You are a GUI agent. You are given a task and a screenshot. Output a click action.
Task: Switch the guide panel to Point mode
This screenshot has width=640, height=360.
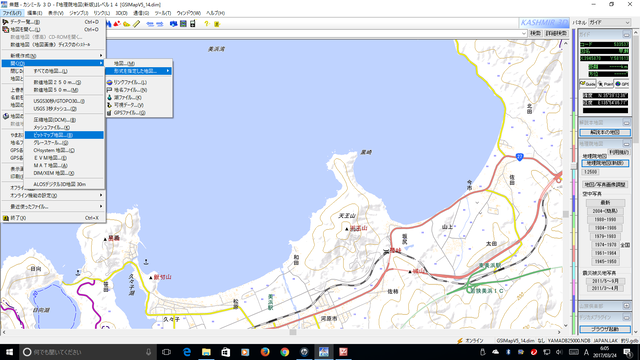[x=605, y=84]
